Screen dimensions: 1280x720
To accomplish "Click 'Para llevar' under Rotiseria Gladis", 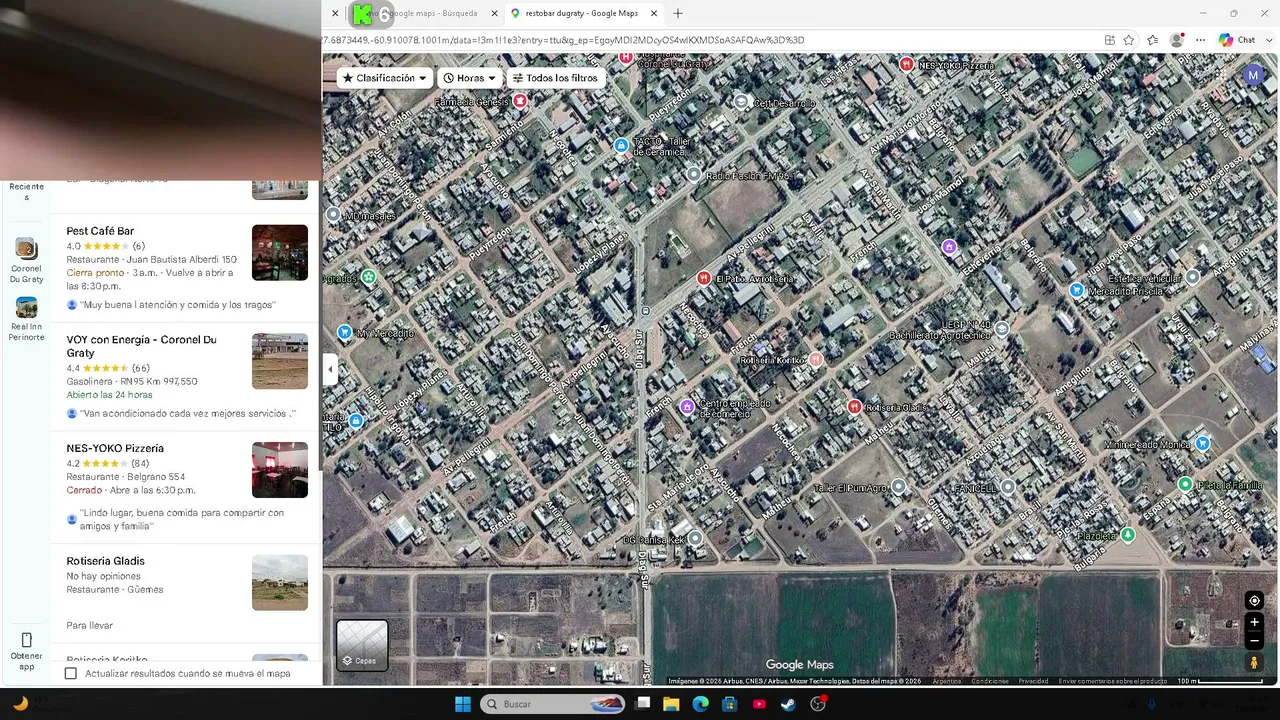I will 90,626.
